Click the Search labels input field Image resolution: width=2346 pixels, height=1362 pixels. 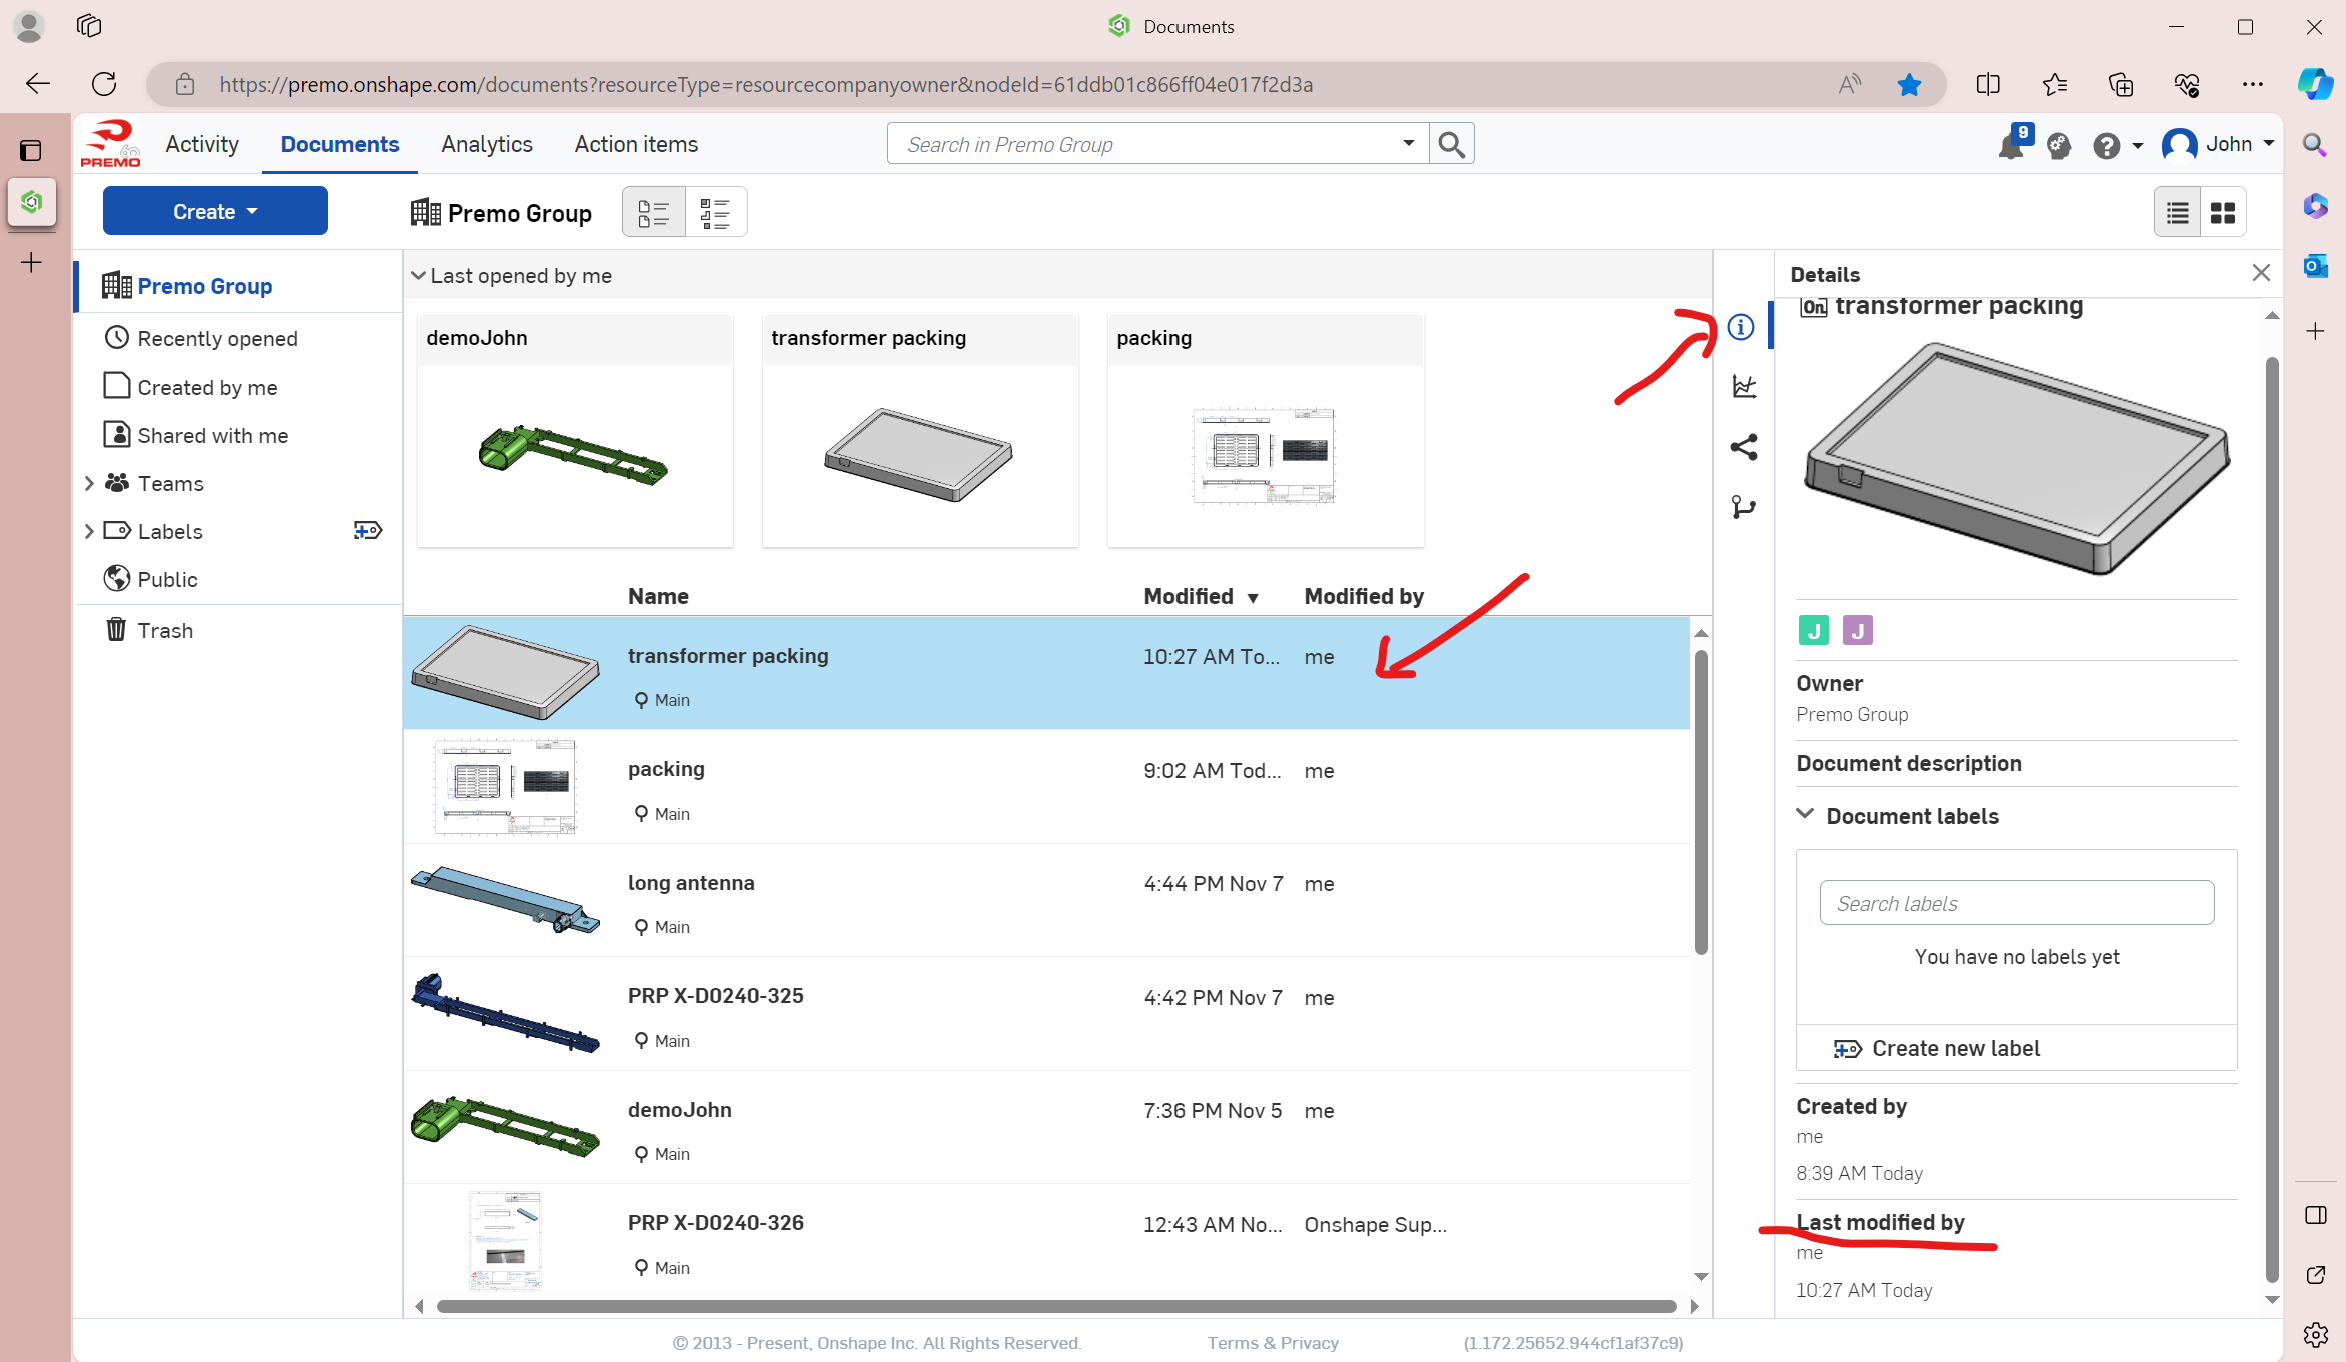(2016, 903)
